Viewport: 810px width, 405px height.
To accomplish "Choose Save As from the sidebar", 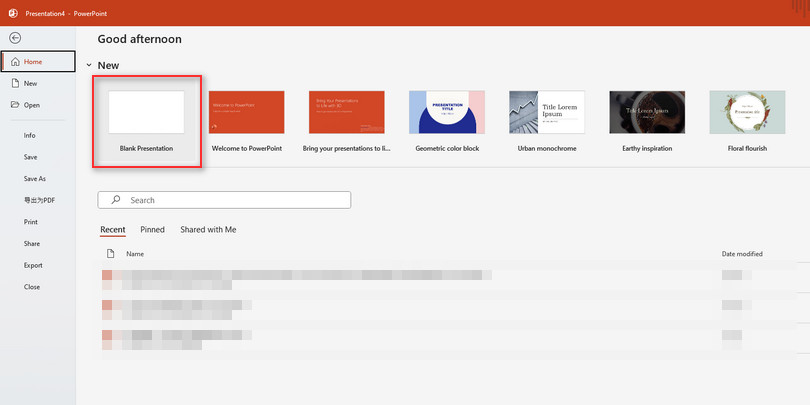I will pos(35,179).
